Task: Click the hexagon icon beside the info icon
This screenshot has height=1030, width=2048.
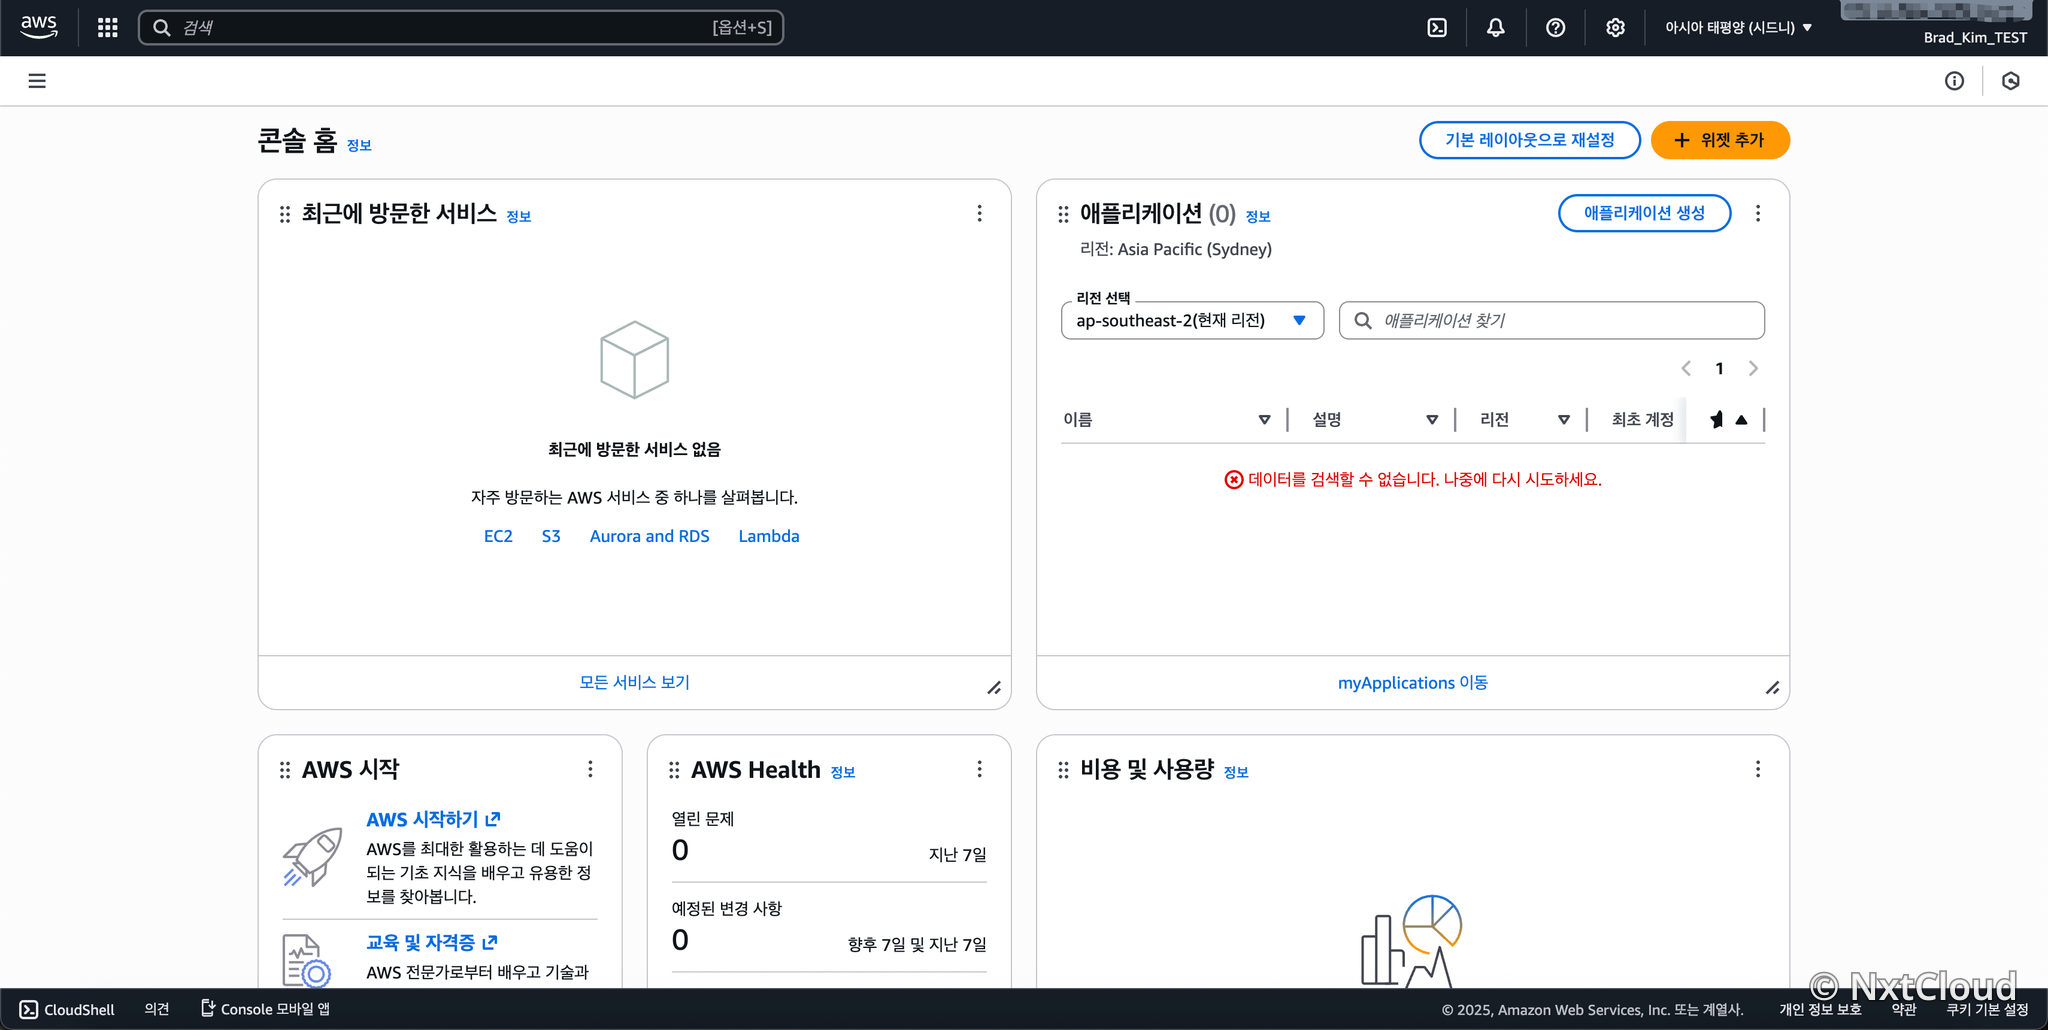Action: pyautogui.click(x=2011, y=81)
